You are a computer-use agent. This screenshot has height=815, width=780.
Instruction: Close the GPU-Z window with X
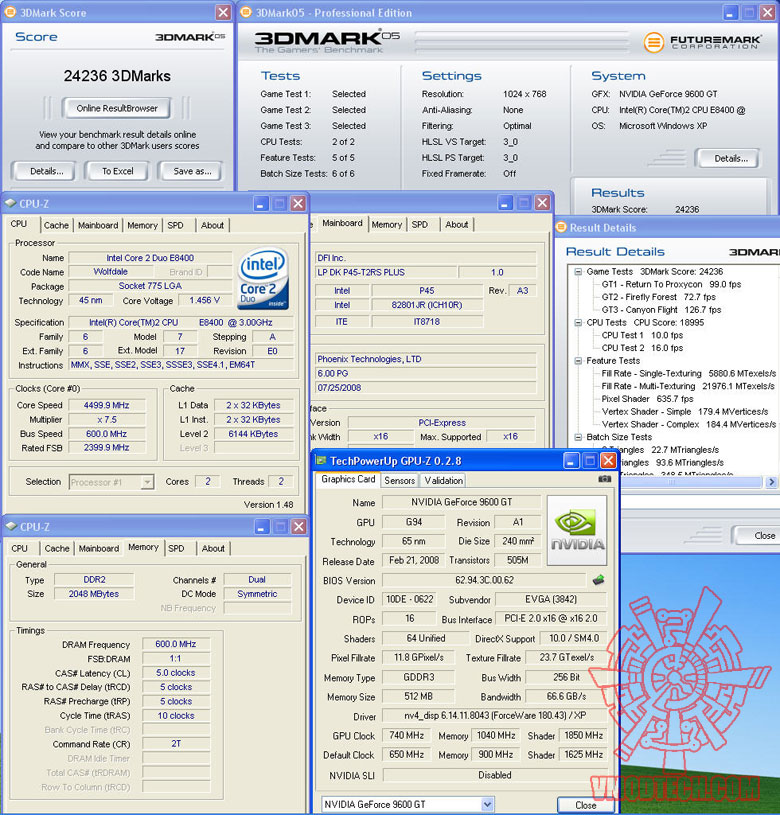click(x=609, y=461)
